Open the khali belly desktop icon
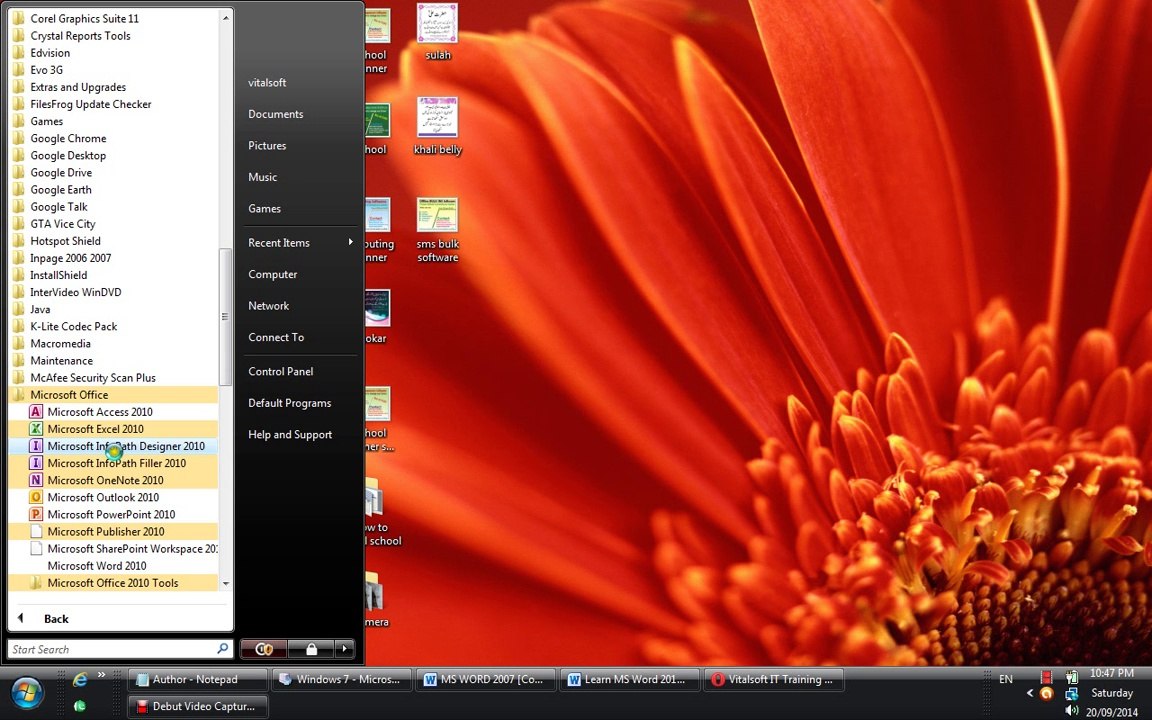Viewport: 1152px width, 720px height. (438, 126)
